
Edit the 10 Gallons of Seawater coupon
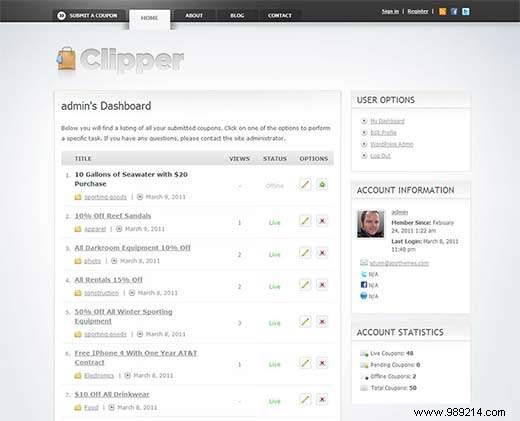point(305,184)
